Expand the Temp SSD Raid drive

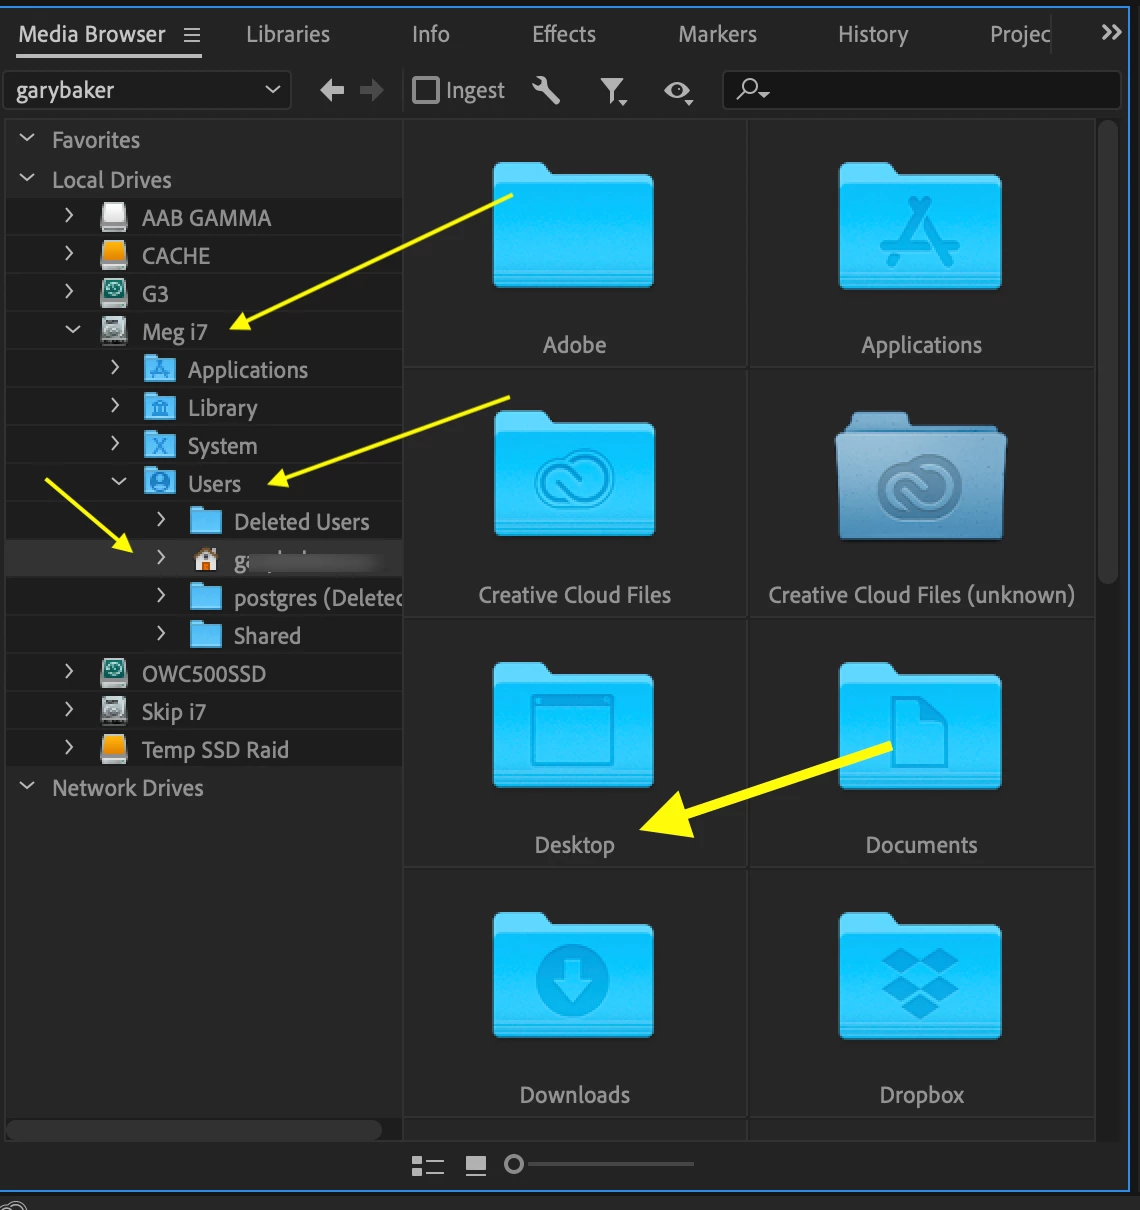pos(68,747)
